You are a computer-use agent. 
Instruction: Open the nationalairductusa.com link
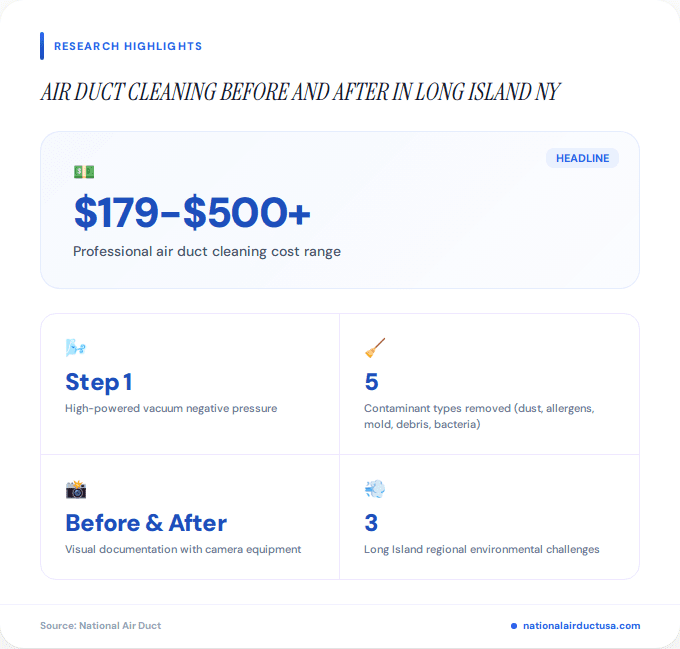(x=581, y=626)
